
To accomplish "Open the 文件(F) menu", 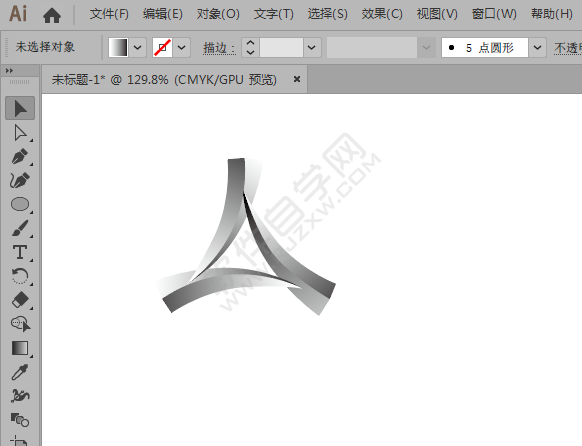I will (109, 14).
